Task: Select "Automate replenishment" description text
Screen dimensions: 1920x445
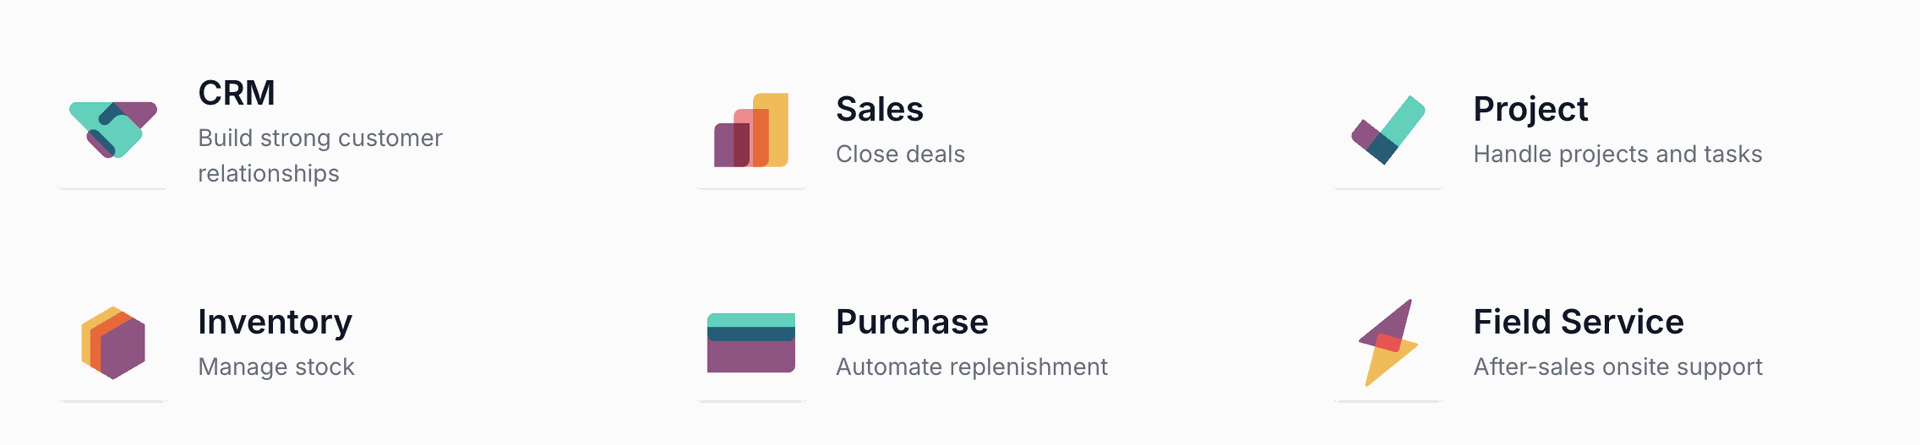Action: pos(971,367)
